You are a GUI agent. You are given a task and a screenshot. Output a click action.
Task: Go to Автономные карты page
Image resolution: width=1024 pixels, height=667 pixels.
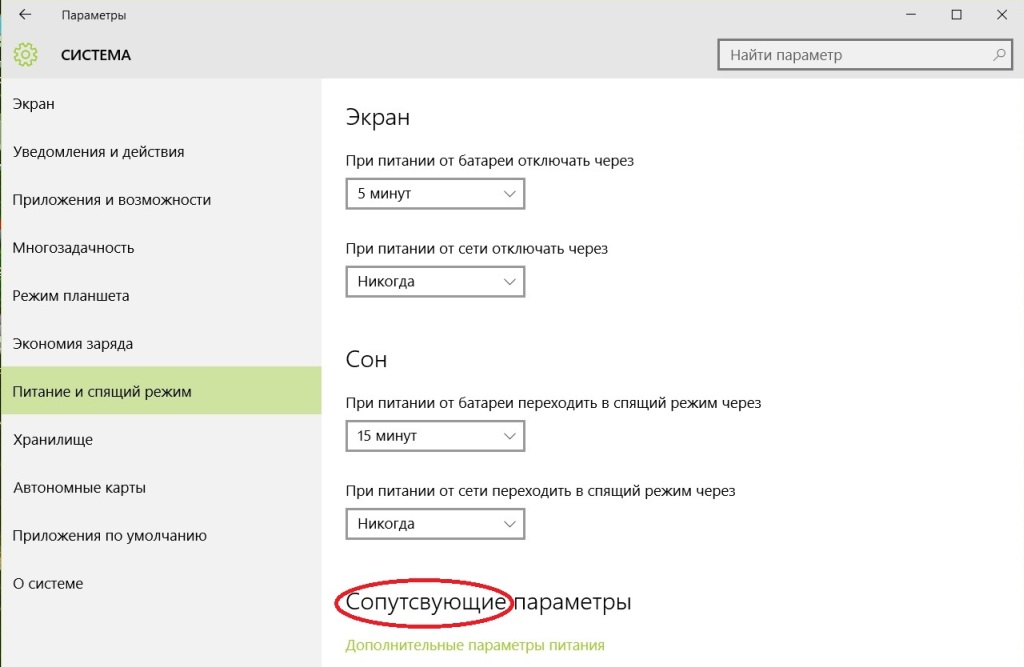coord(79,488)
